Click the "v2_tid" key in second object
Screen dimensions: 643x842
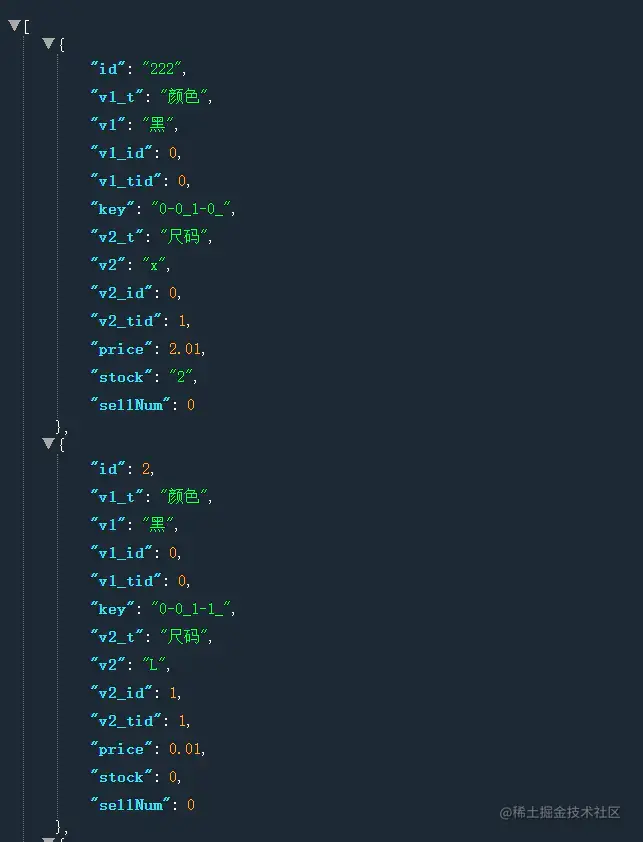pos(125,720)
